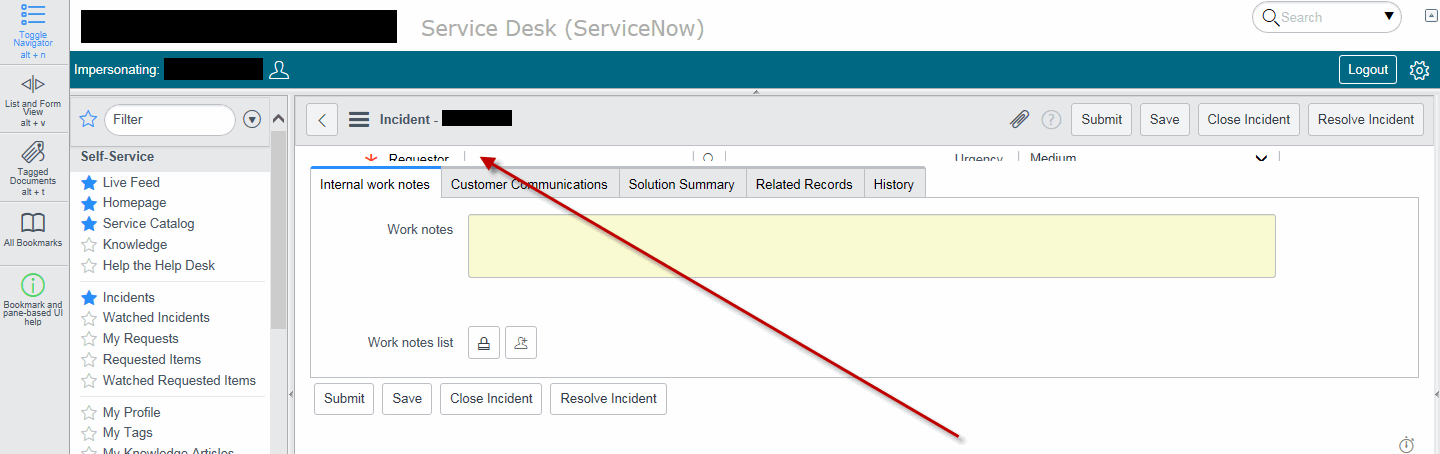Open the Service Catalog module

point(148,224)
